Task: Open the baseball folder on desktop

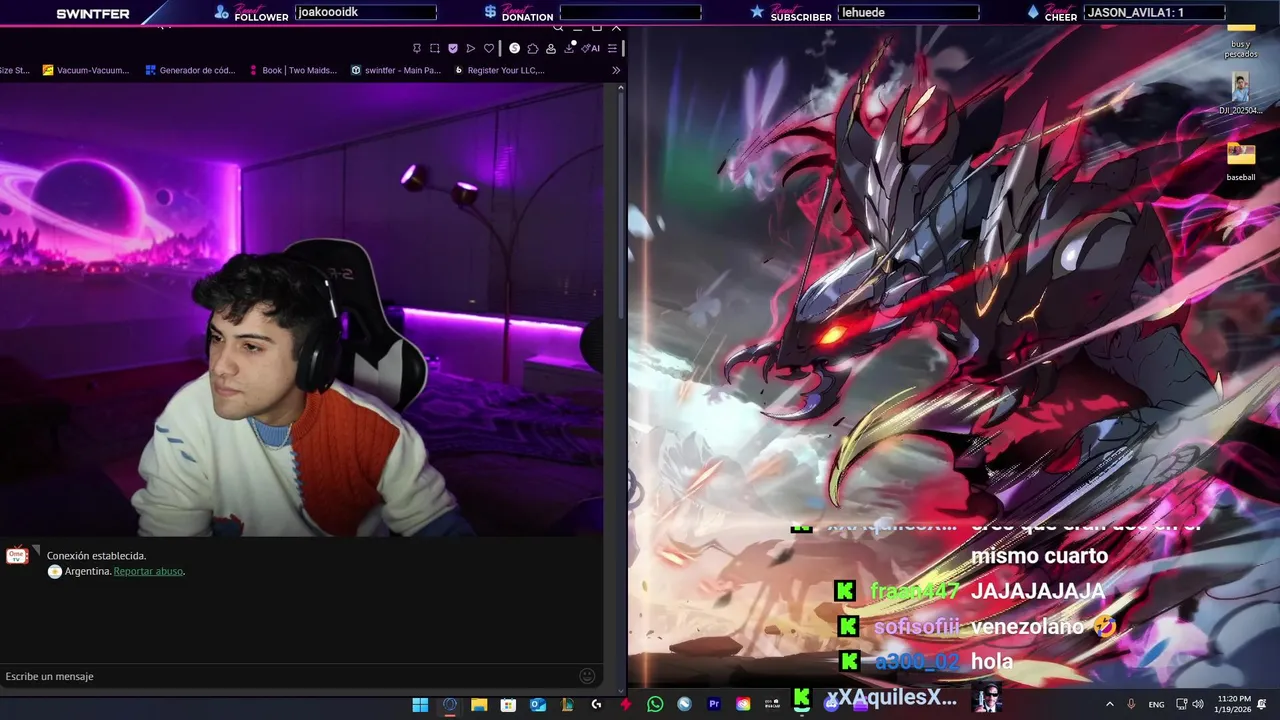Action: click(1241, 160)
